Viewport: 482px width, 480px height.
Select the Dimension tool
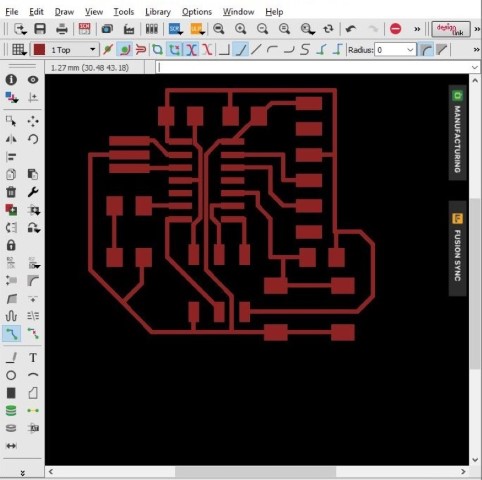[x=11, y=446]
